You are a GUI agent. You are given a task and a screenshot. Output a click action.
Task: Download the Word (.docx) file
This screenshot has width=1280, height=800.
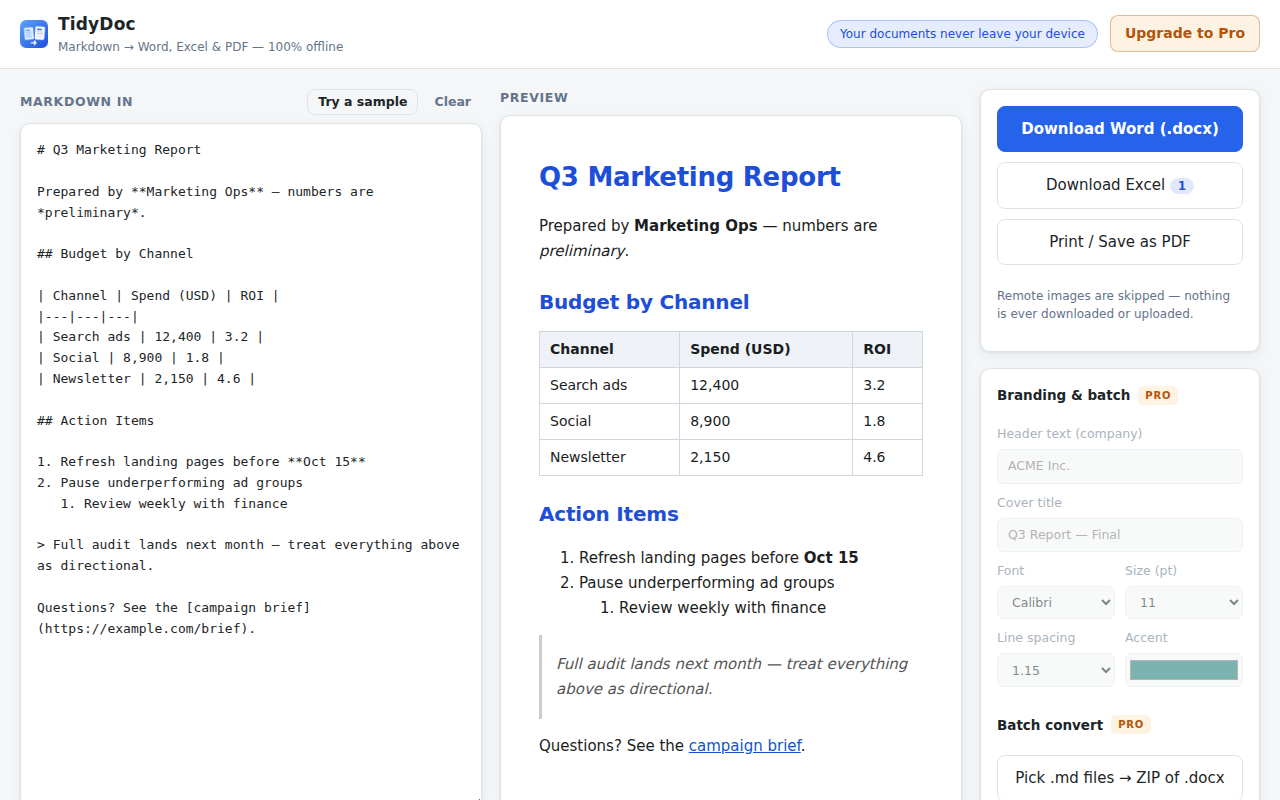click(x=1120, y=129)
